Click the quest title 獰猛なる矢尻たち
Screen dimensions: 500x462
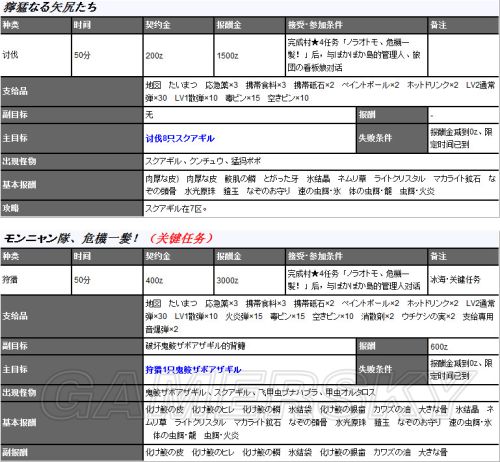pos(49,7)
